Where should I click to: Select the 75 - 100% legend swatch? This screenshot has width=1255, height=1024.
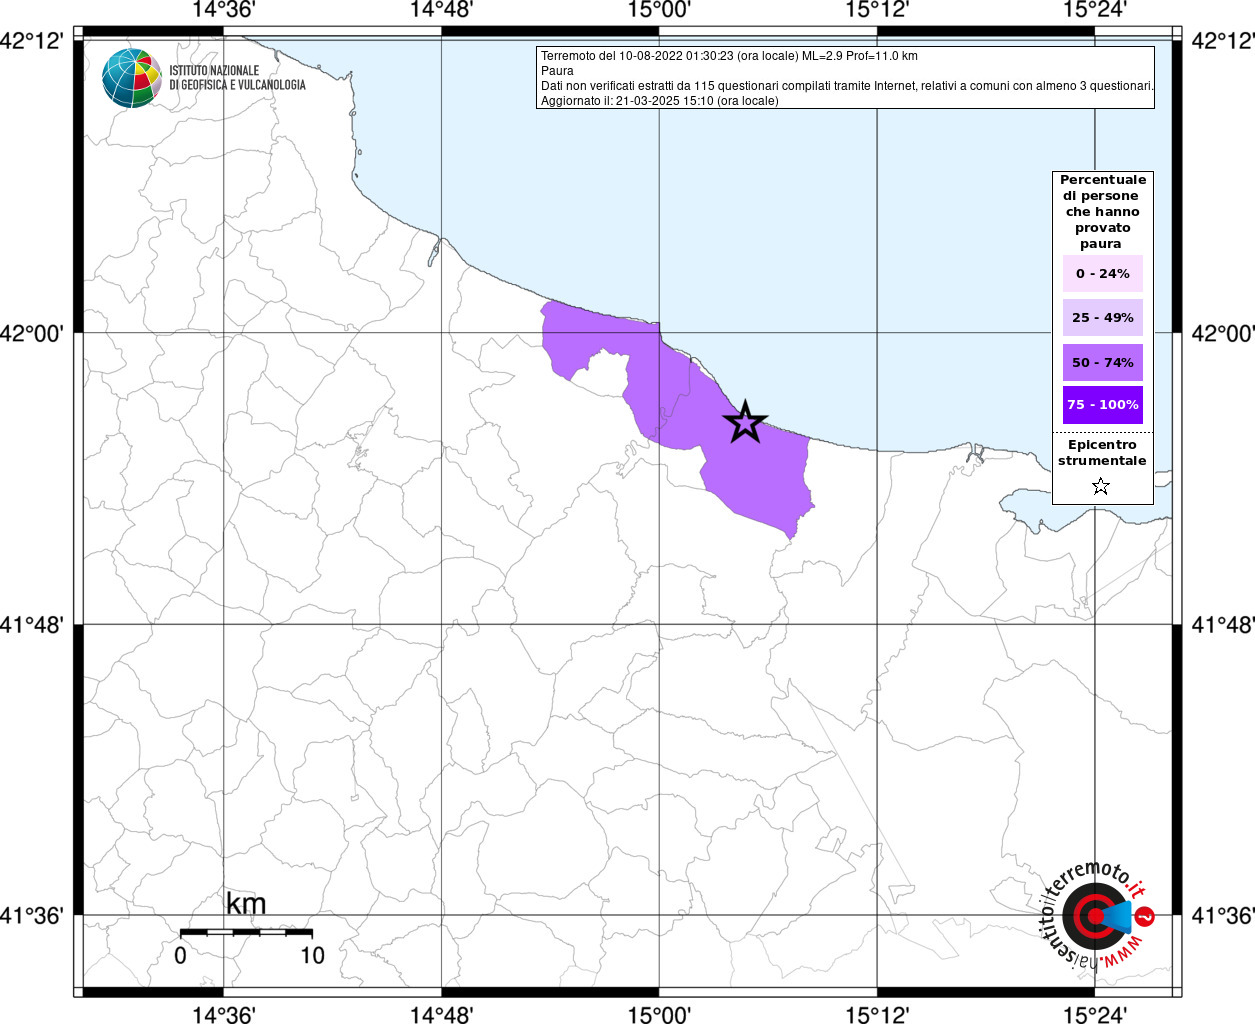(x=1103, y=405)
